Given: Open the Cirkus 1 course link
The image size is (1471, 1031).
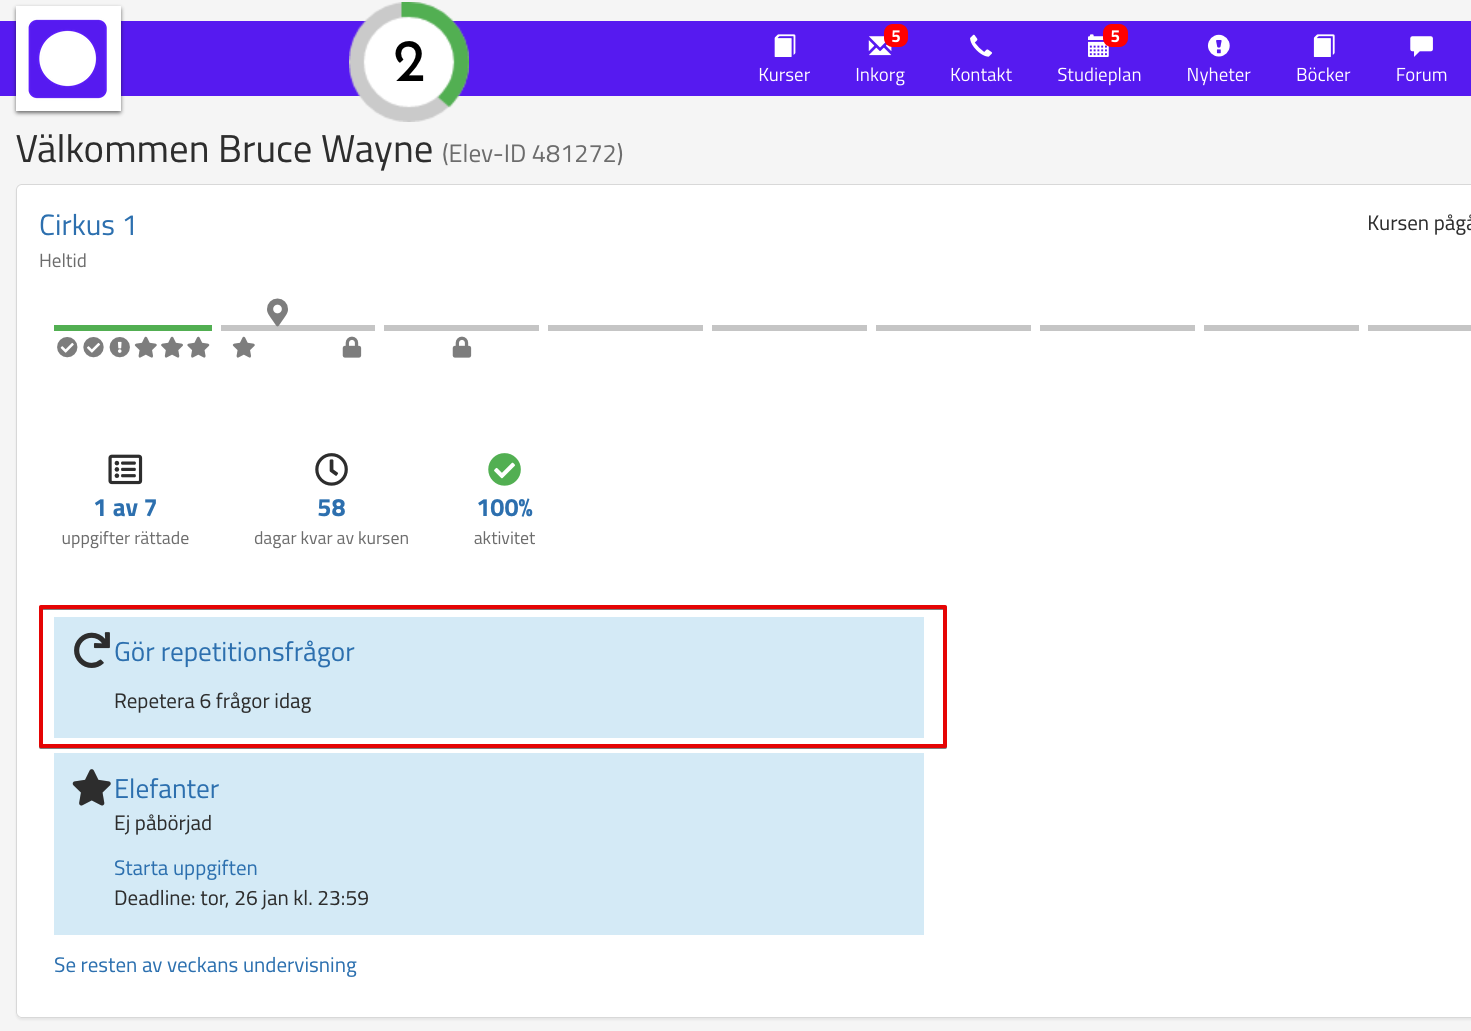Looking at the screenshot, I should (x=87, y=226).
